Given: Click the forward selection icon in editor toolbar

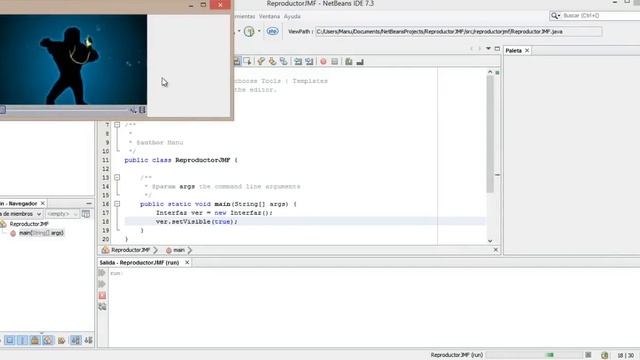Looking at the screenshot, I should [247, 62].
